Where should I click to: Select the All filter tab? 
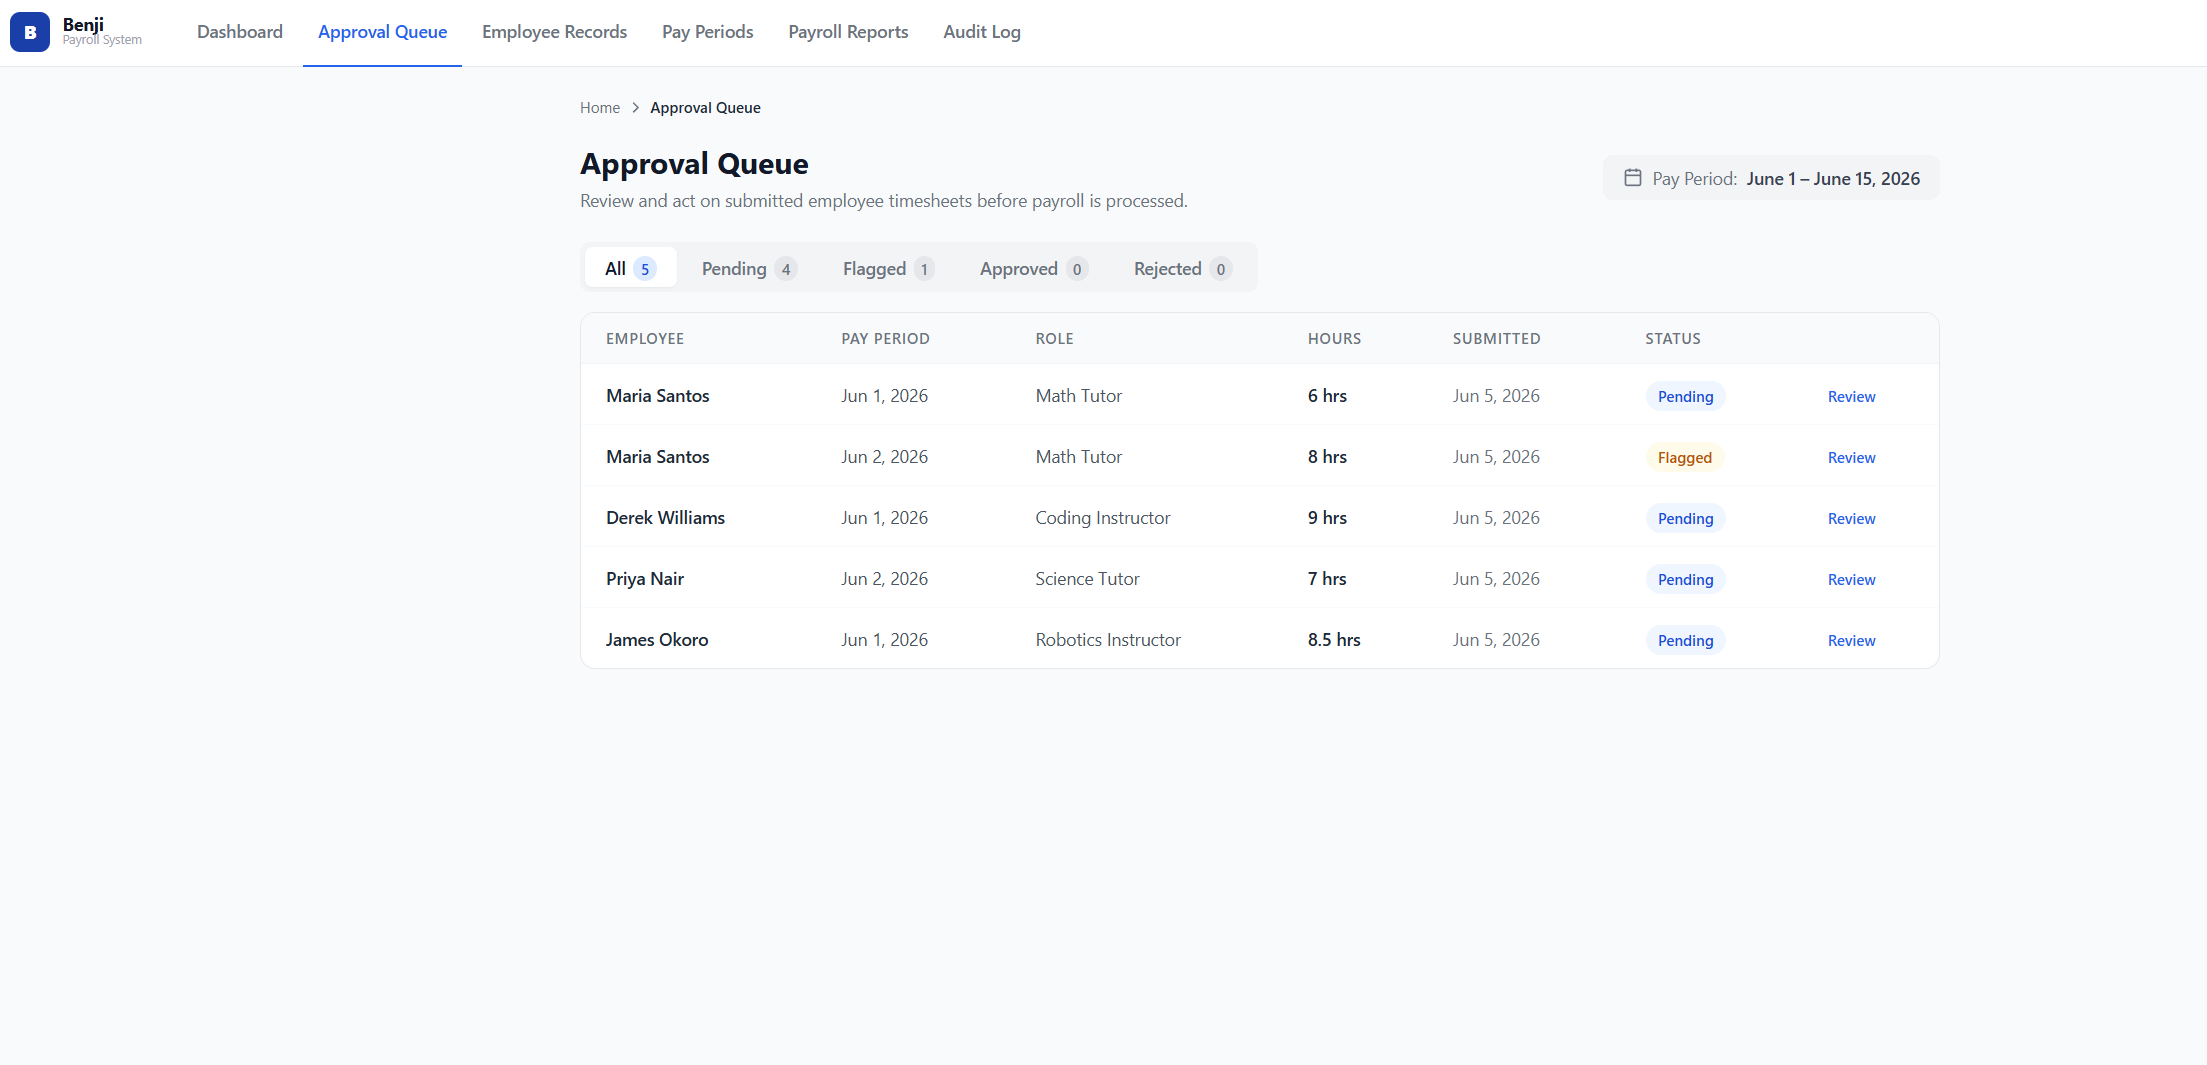pyautogui.click(x=630, y=268)
